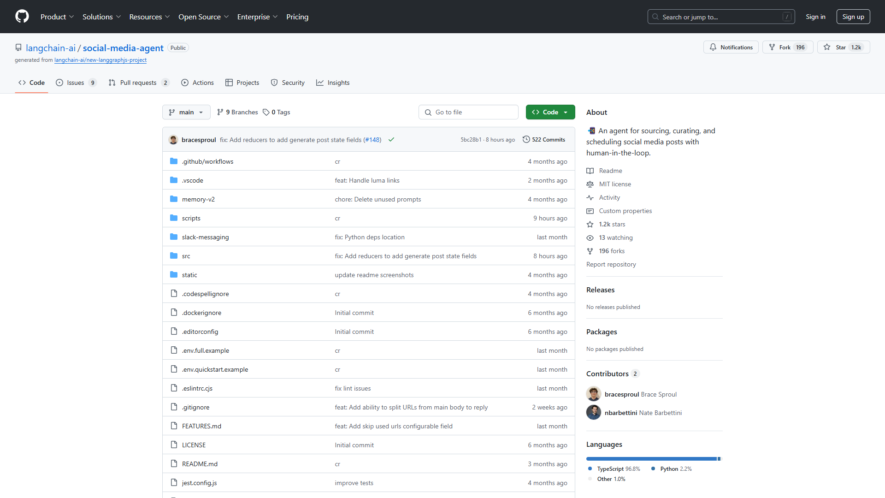Open the src folder icon
The height and width of the screenshot is (498, 885).
point(174,256)
